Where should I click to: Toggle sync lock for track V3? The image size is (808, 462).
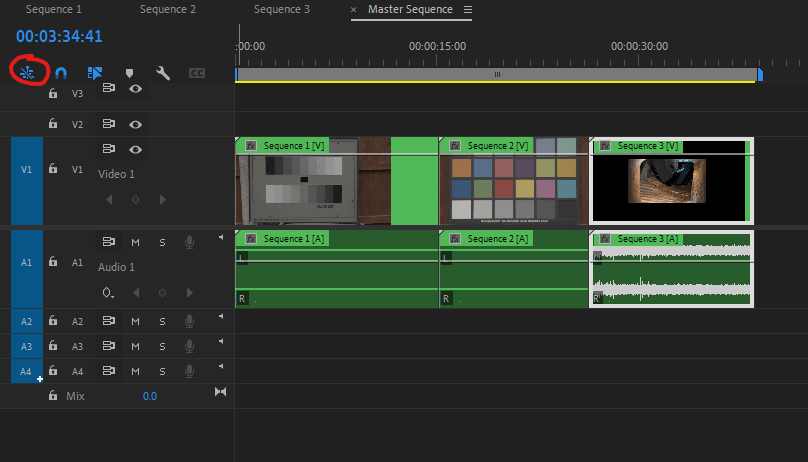pos(108,88)
